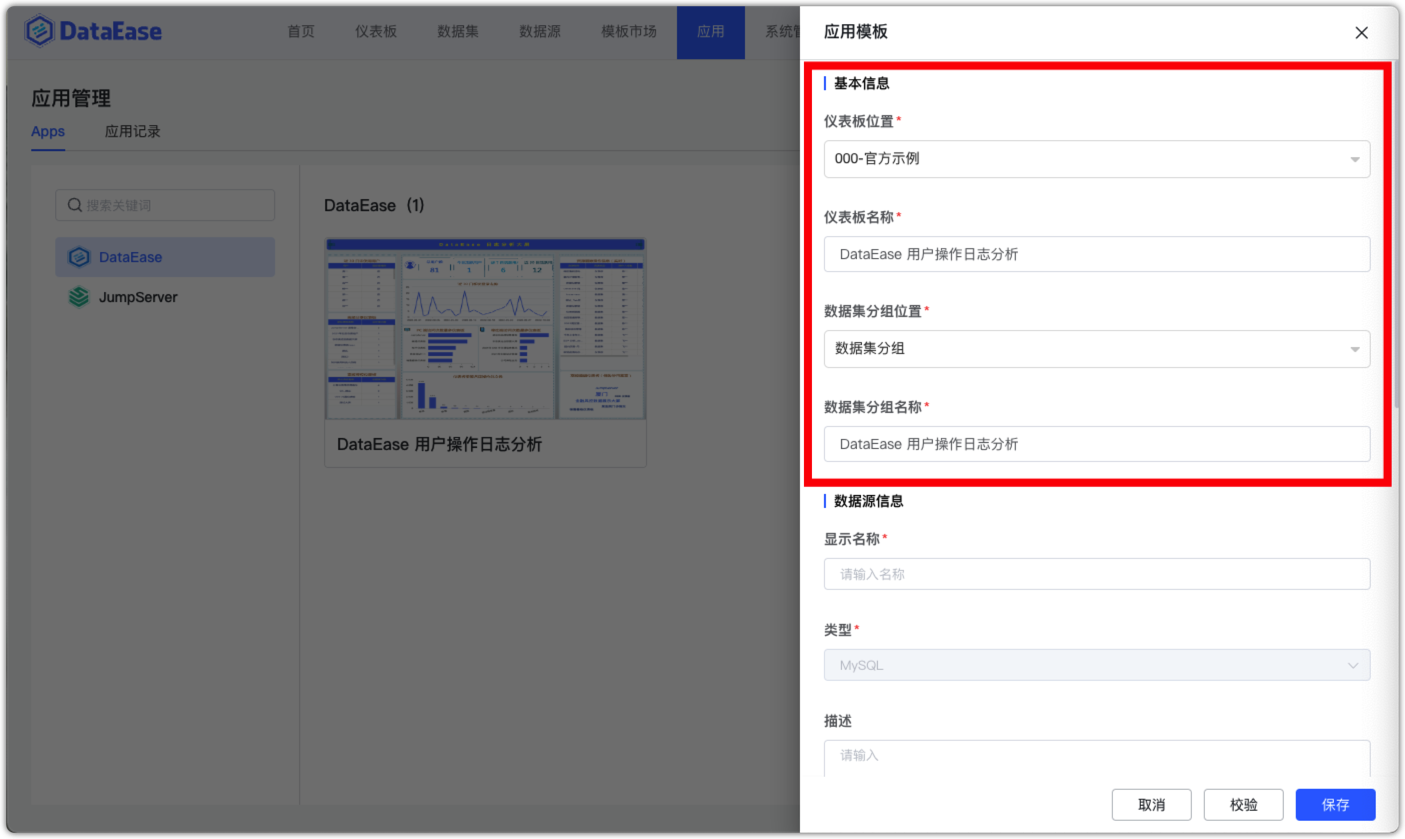Viewport: 1405px width, 839px height.
Task: Open the DataEase 用户操作日志分析 thumbnail
Action: click(x=486, y=328)
